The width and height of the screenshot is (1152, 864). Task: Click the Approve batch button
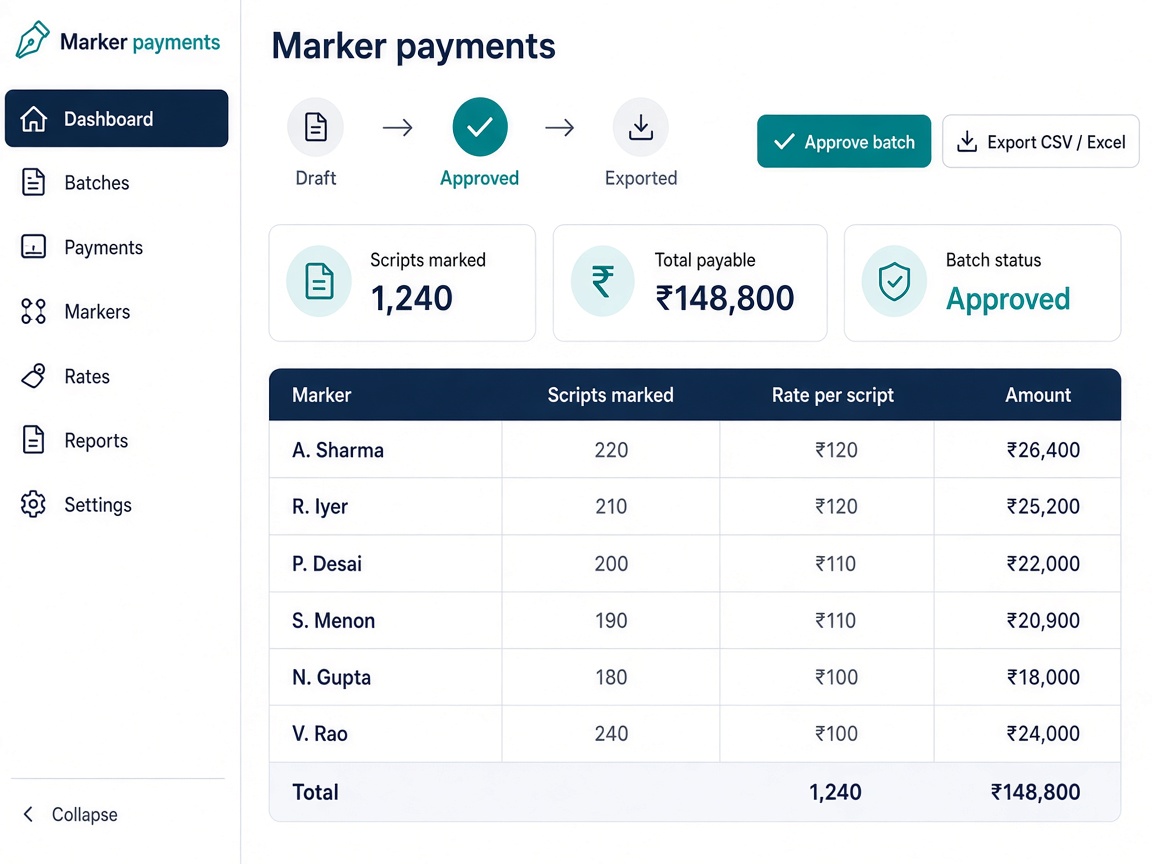(x=844, y=141)
